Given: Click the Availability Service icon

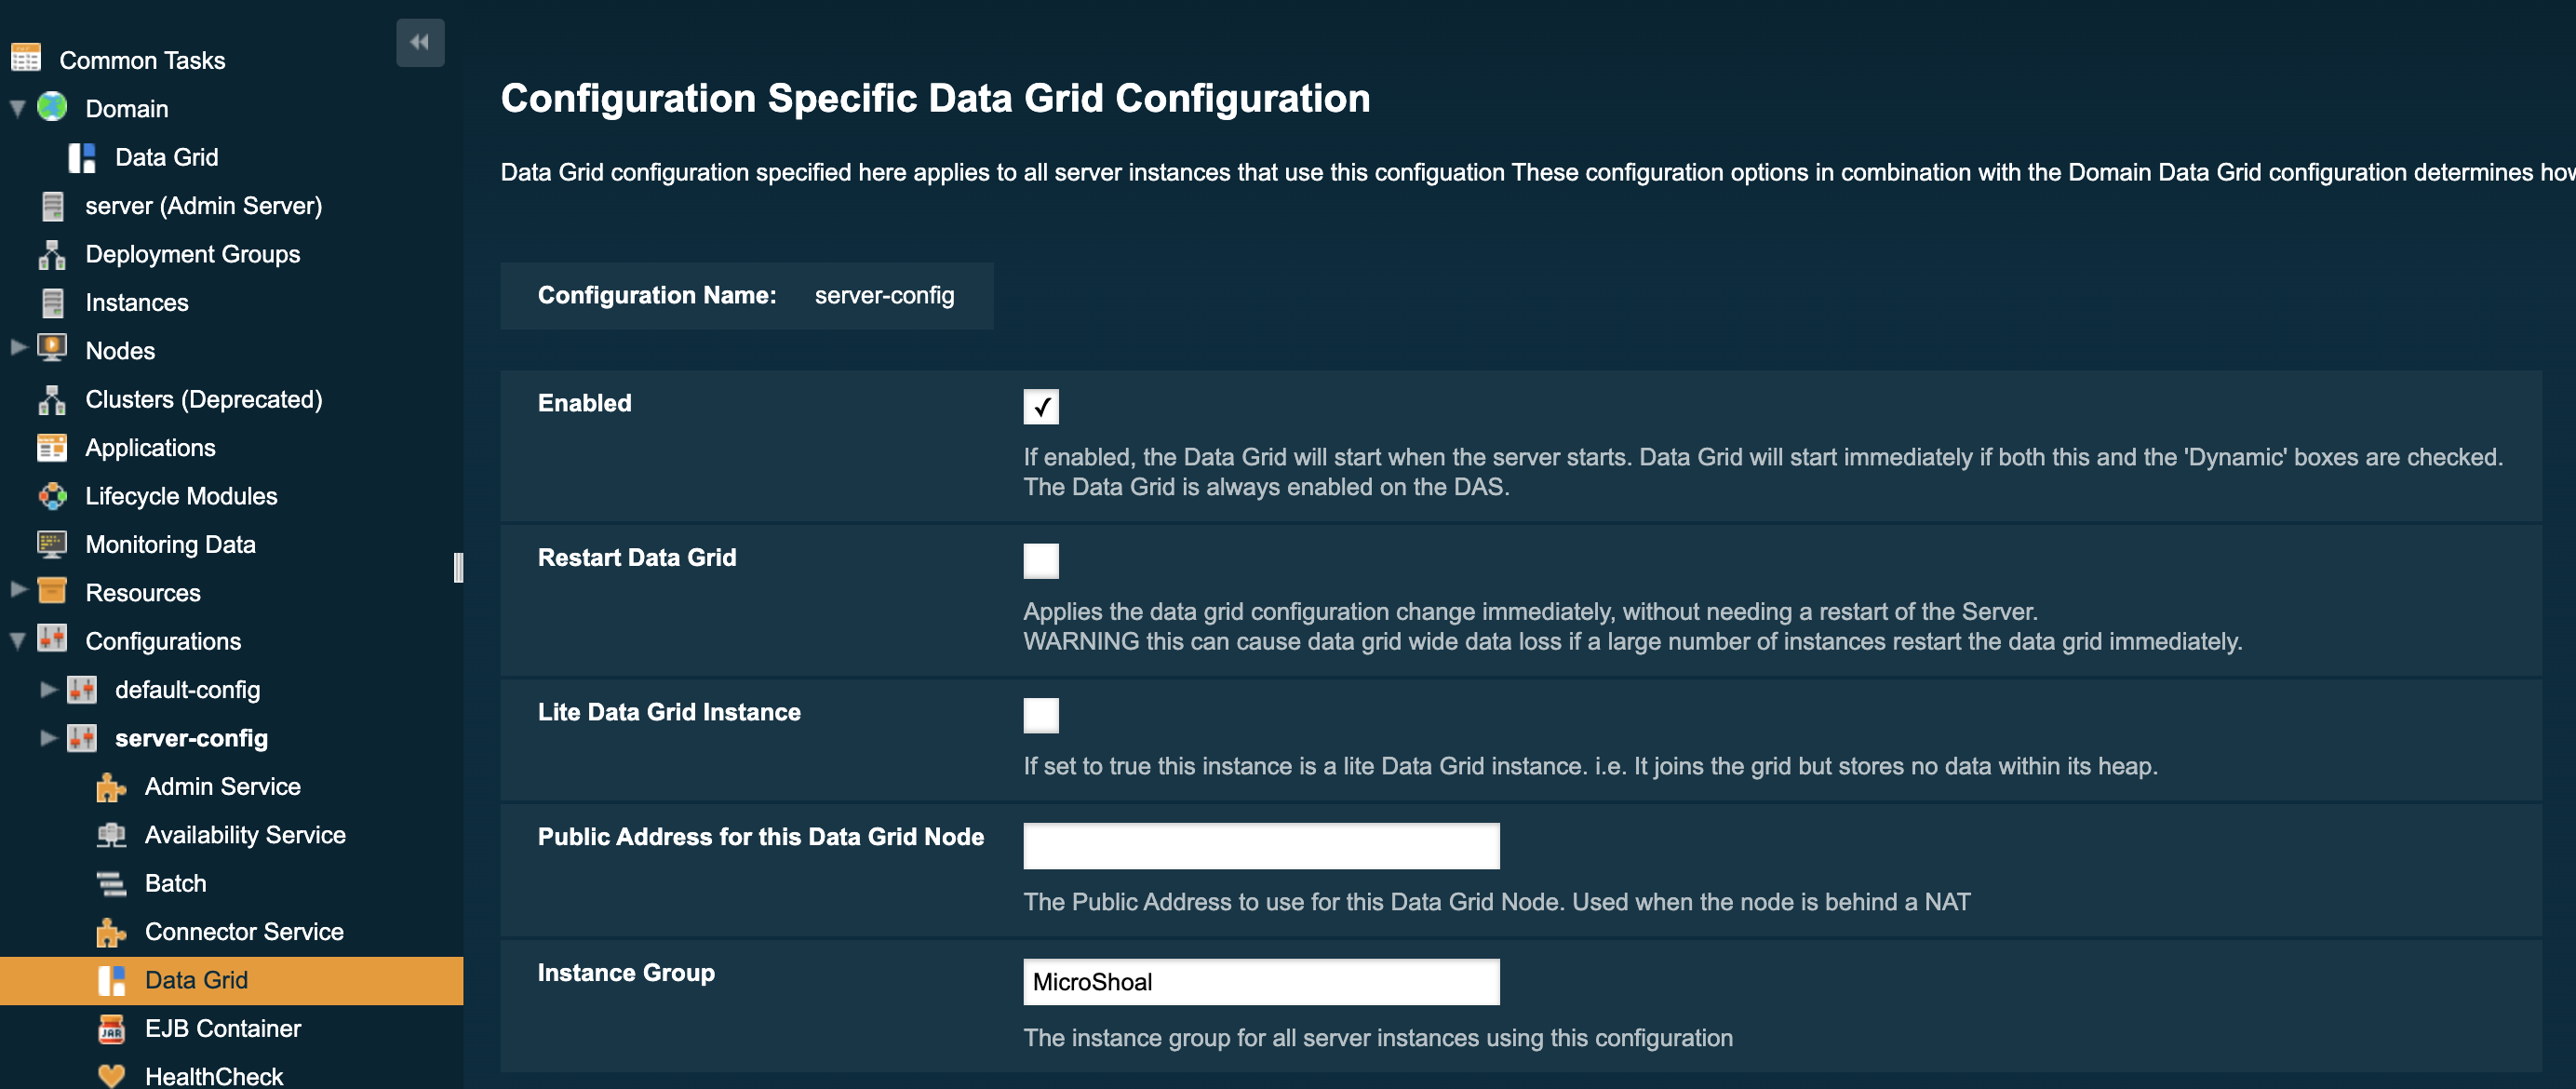Looking at the screenshot, I should tap(110, 835).
